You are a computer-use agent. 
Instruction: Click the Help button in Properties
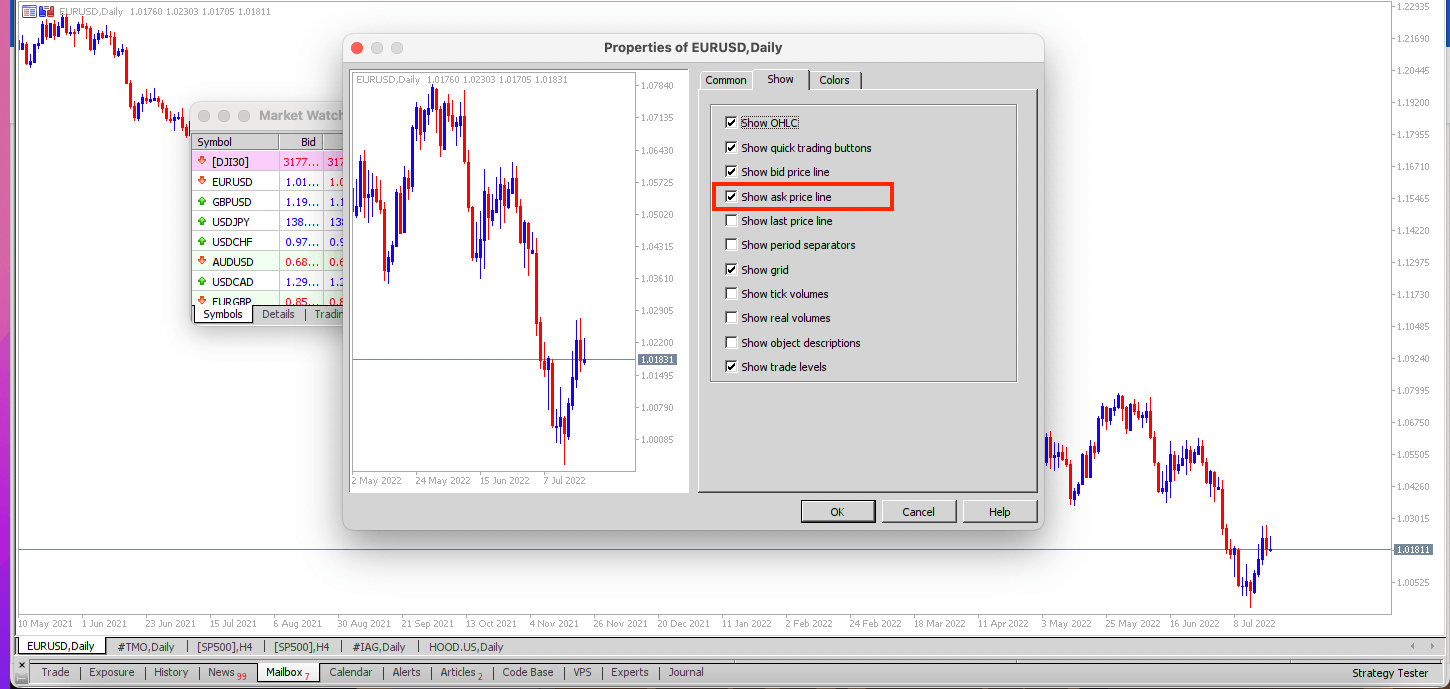coord(999,511)
